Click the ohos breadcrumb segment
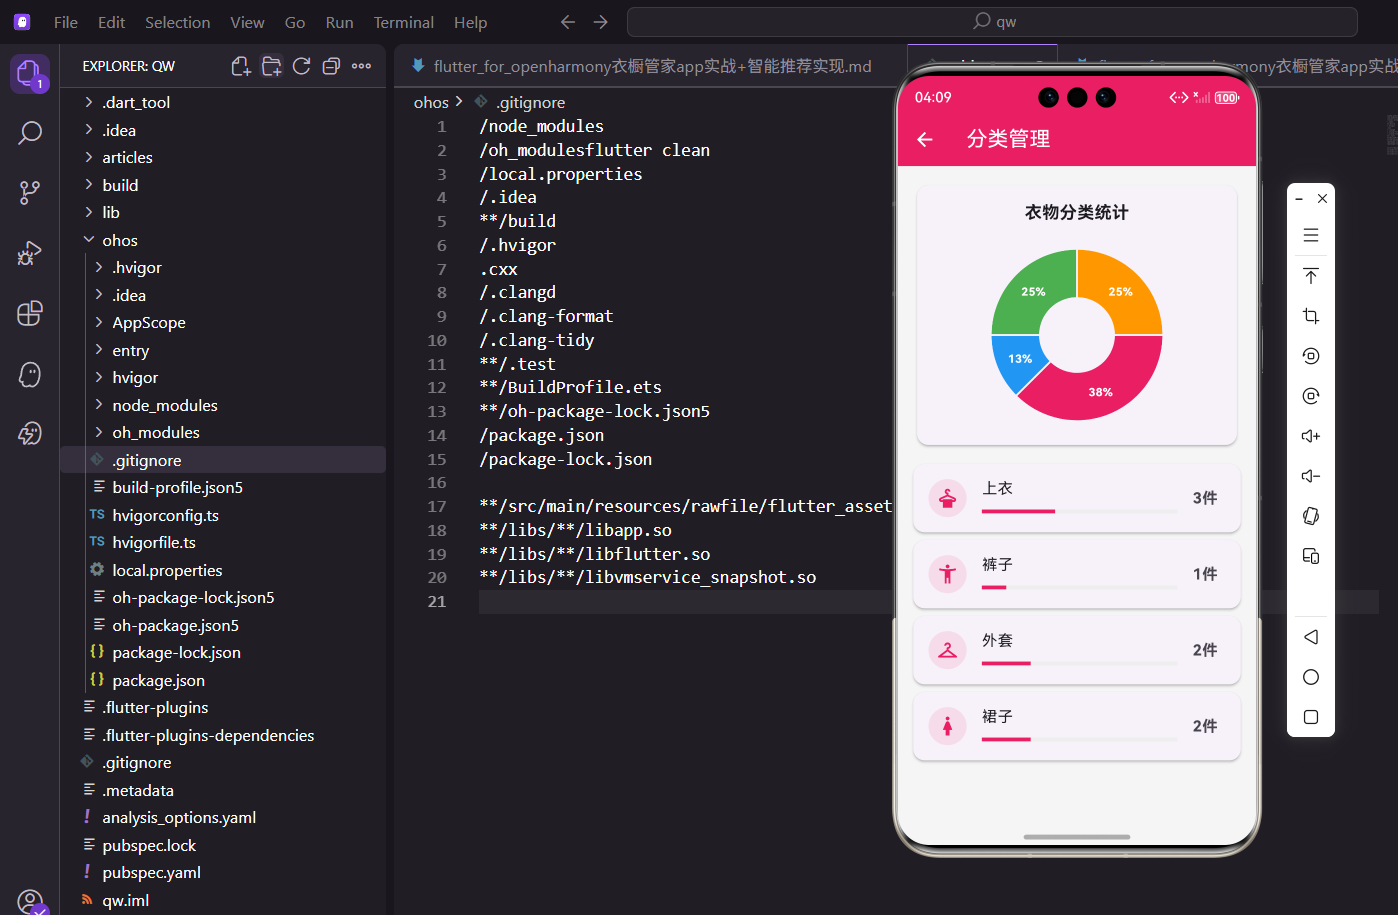This screenshot has width=1398, height=915. click(431, 102)
